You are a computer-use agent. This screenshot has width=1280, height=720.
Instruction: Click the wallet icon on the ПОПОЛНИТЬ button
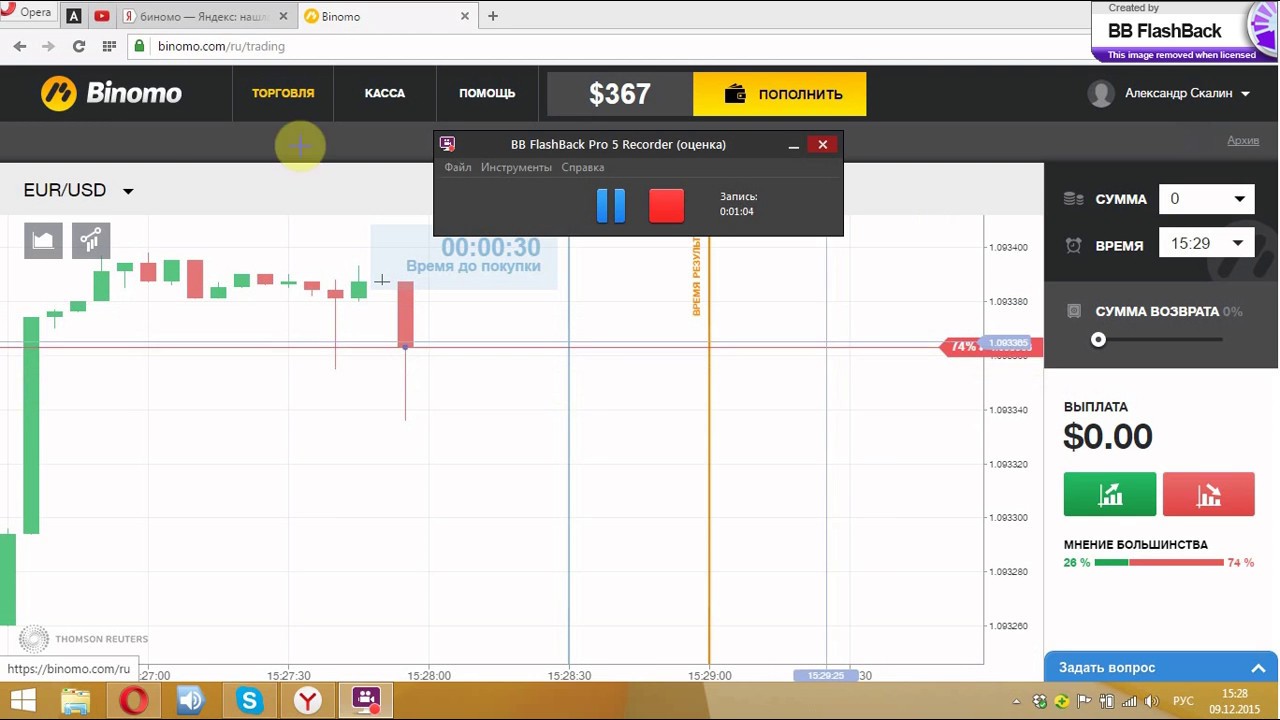click(736, 94)
